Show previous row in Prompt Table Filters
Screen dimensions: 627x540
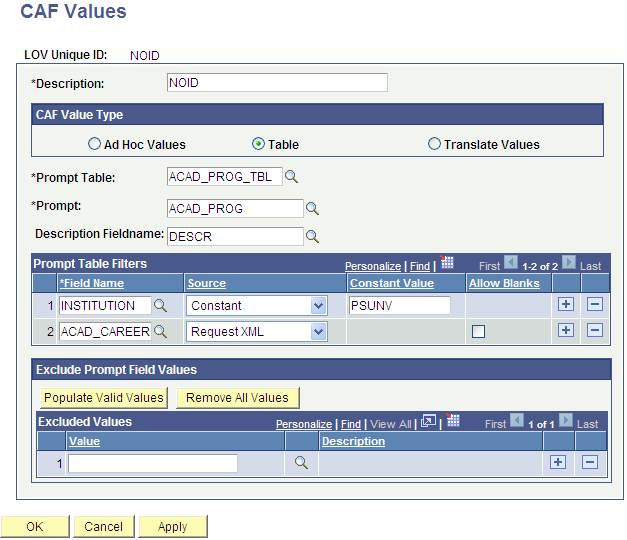tap(511, 262)
